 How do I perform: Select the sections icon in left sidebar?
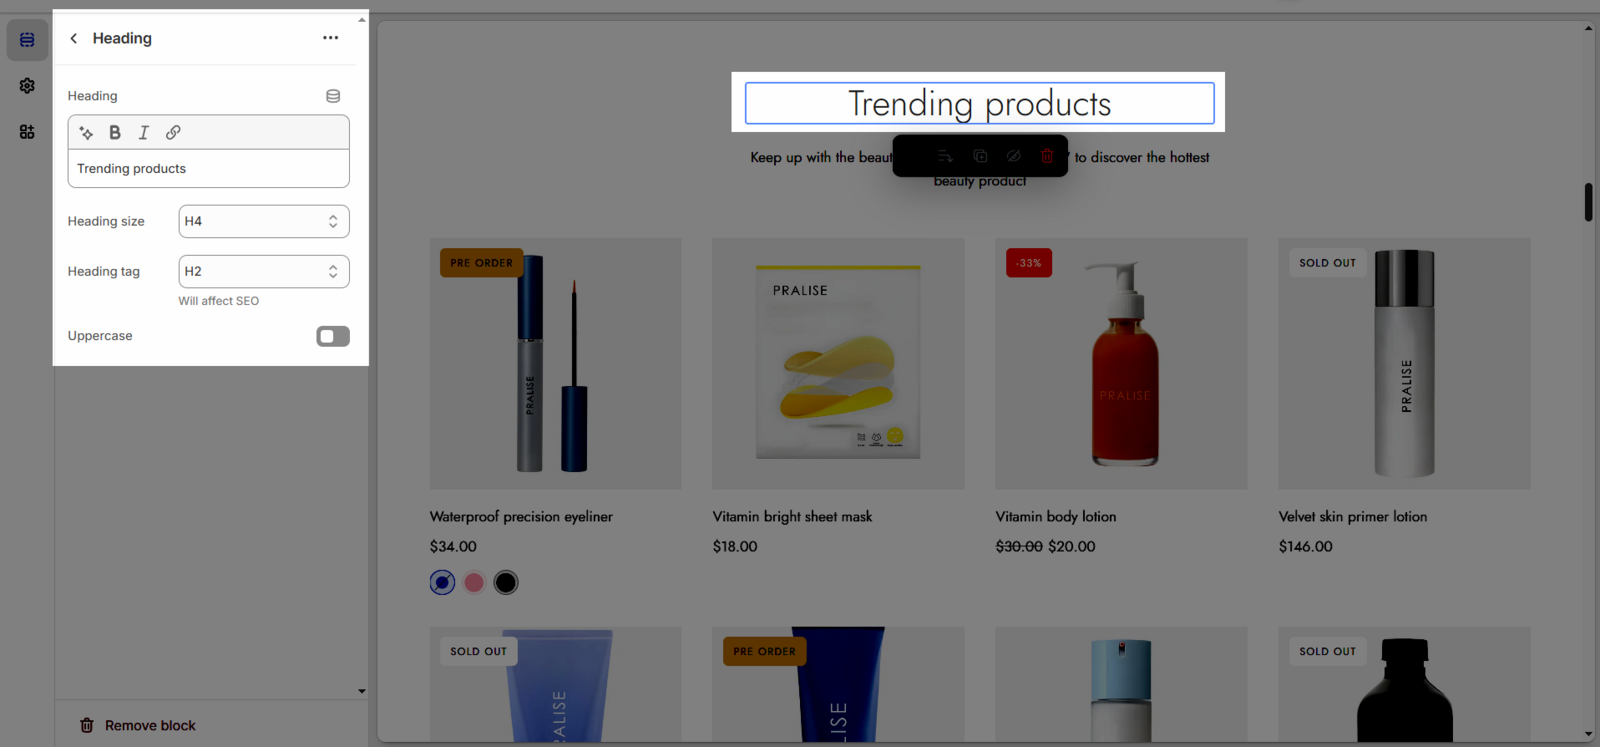point(27,40)
